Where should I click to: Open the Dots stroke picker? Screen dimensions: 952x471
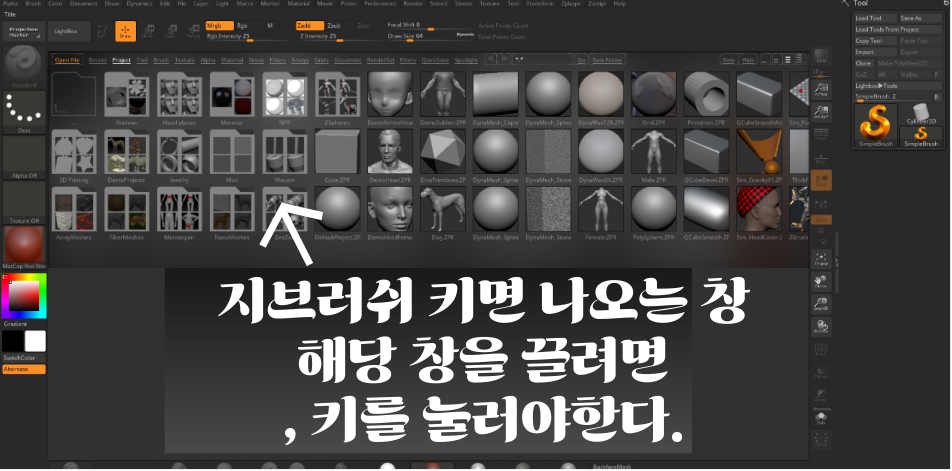[x=24, y=112]
